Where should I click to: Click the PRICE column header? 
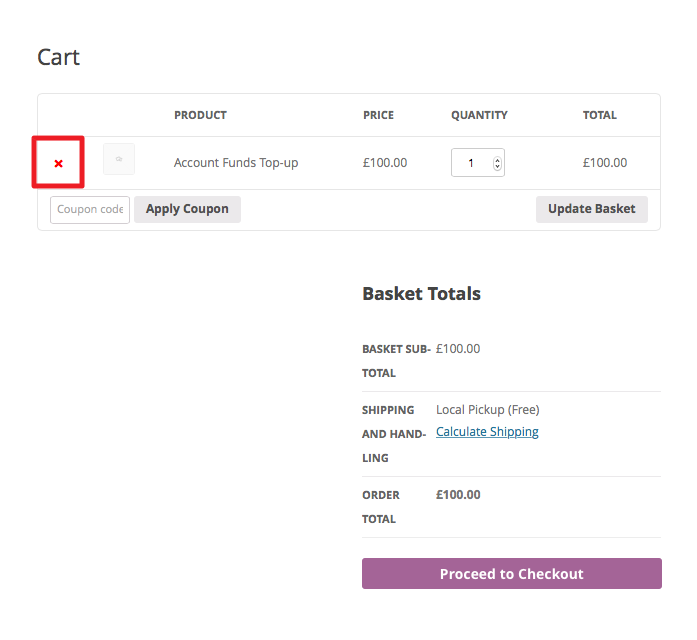click(x=378, y=115)
